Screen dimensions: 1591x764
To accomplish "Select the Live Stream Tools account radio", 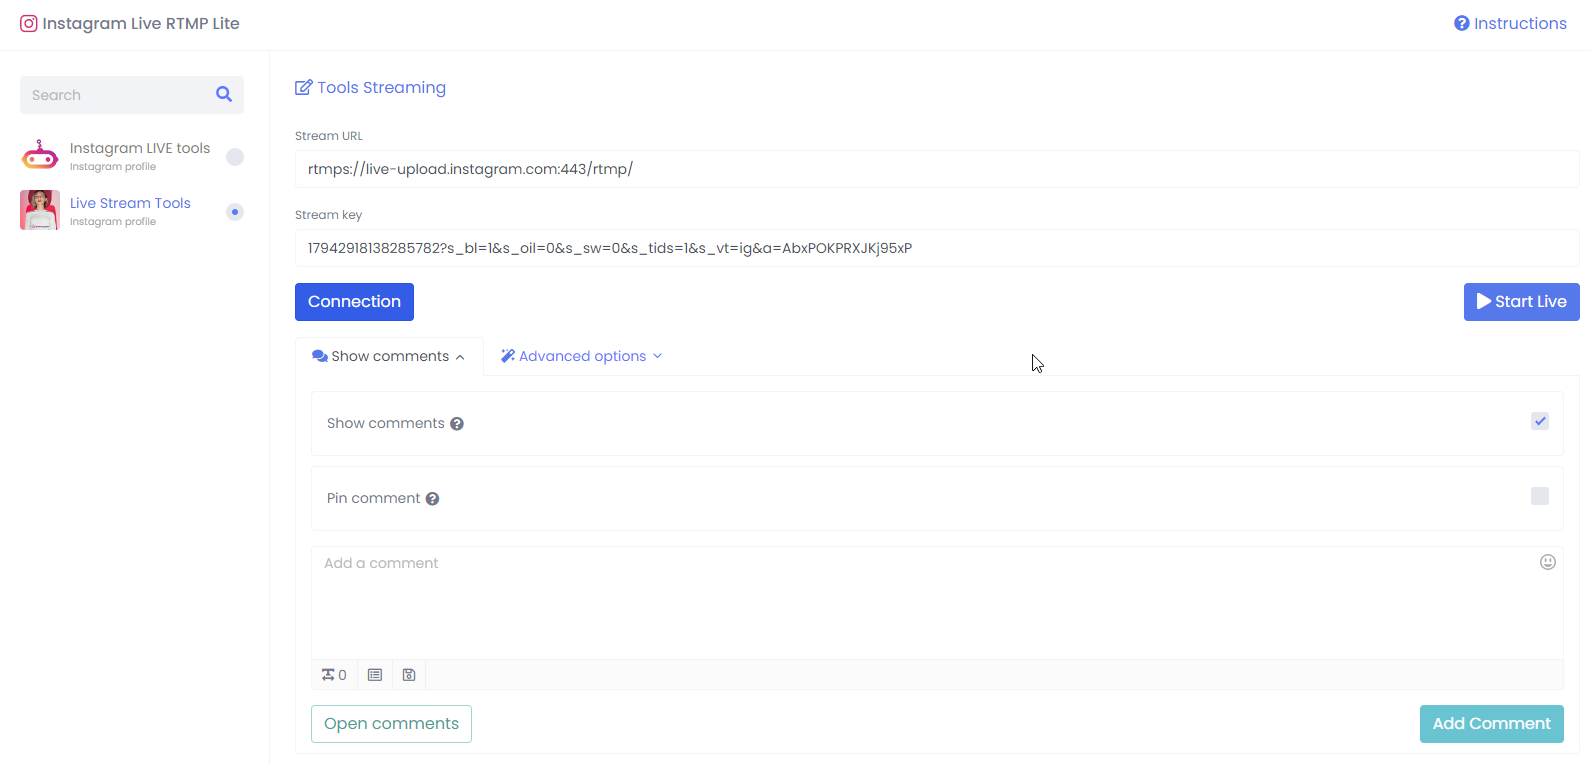I will tap(235, 212).
